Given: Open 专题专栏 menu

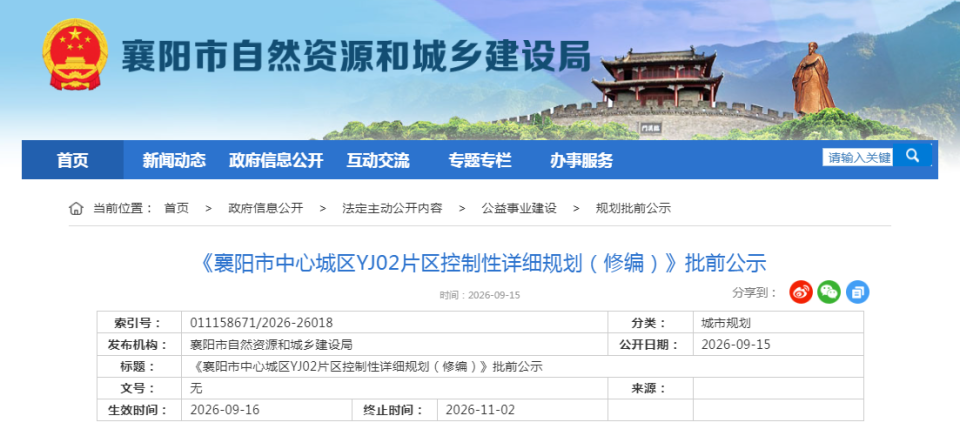Looking at the screenshot, I should tap(479, 160).
